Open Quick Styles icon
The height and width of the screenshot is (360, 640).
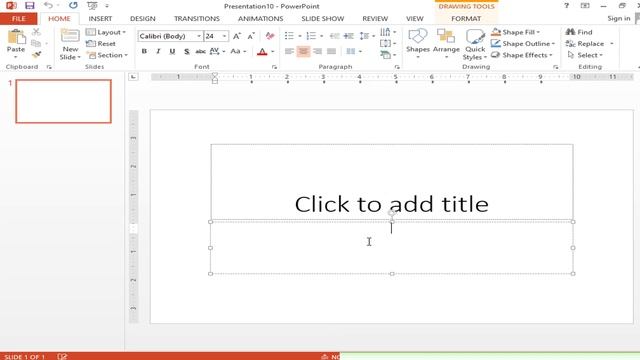point(475,36)
